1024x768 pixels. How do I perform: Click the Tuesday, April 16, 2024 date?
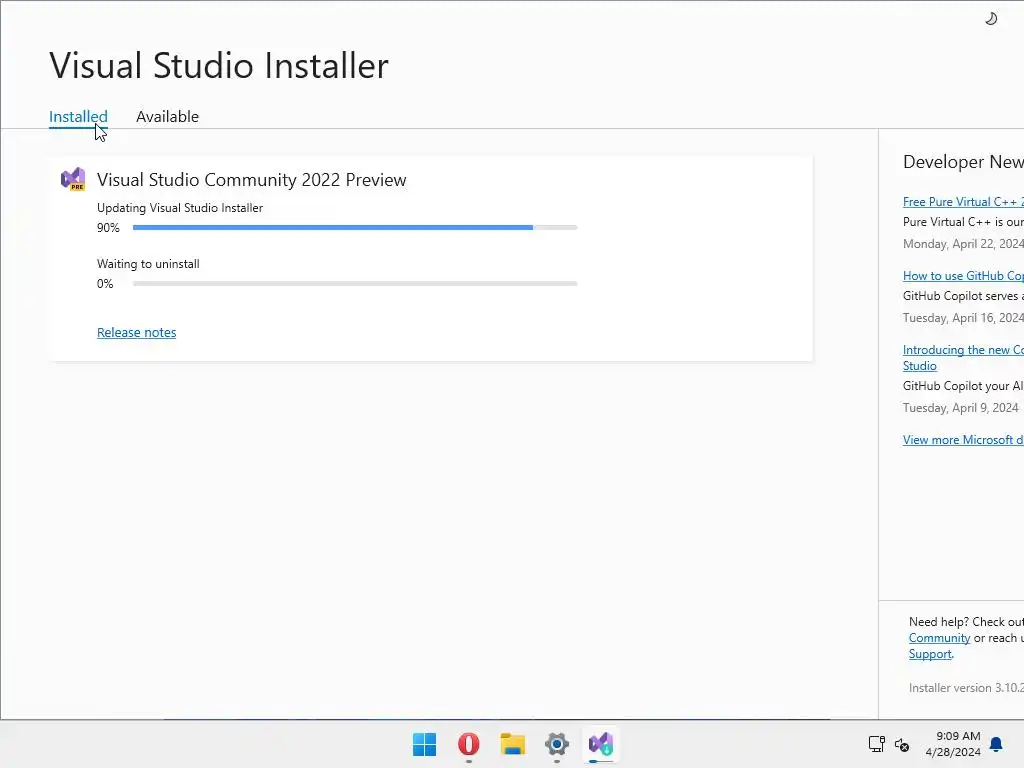point(963,317)
